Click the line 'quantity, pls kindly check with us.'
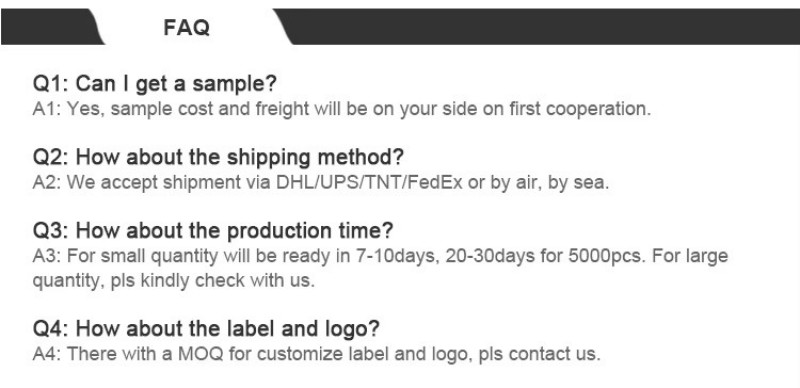This screenshot has height=388, width=800. pyautogui.click(x=173, y=280)
